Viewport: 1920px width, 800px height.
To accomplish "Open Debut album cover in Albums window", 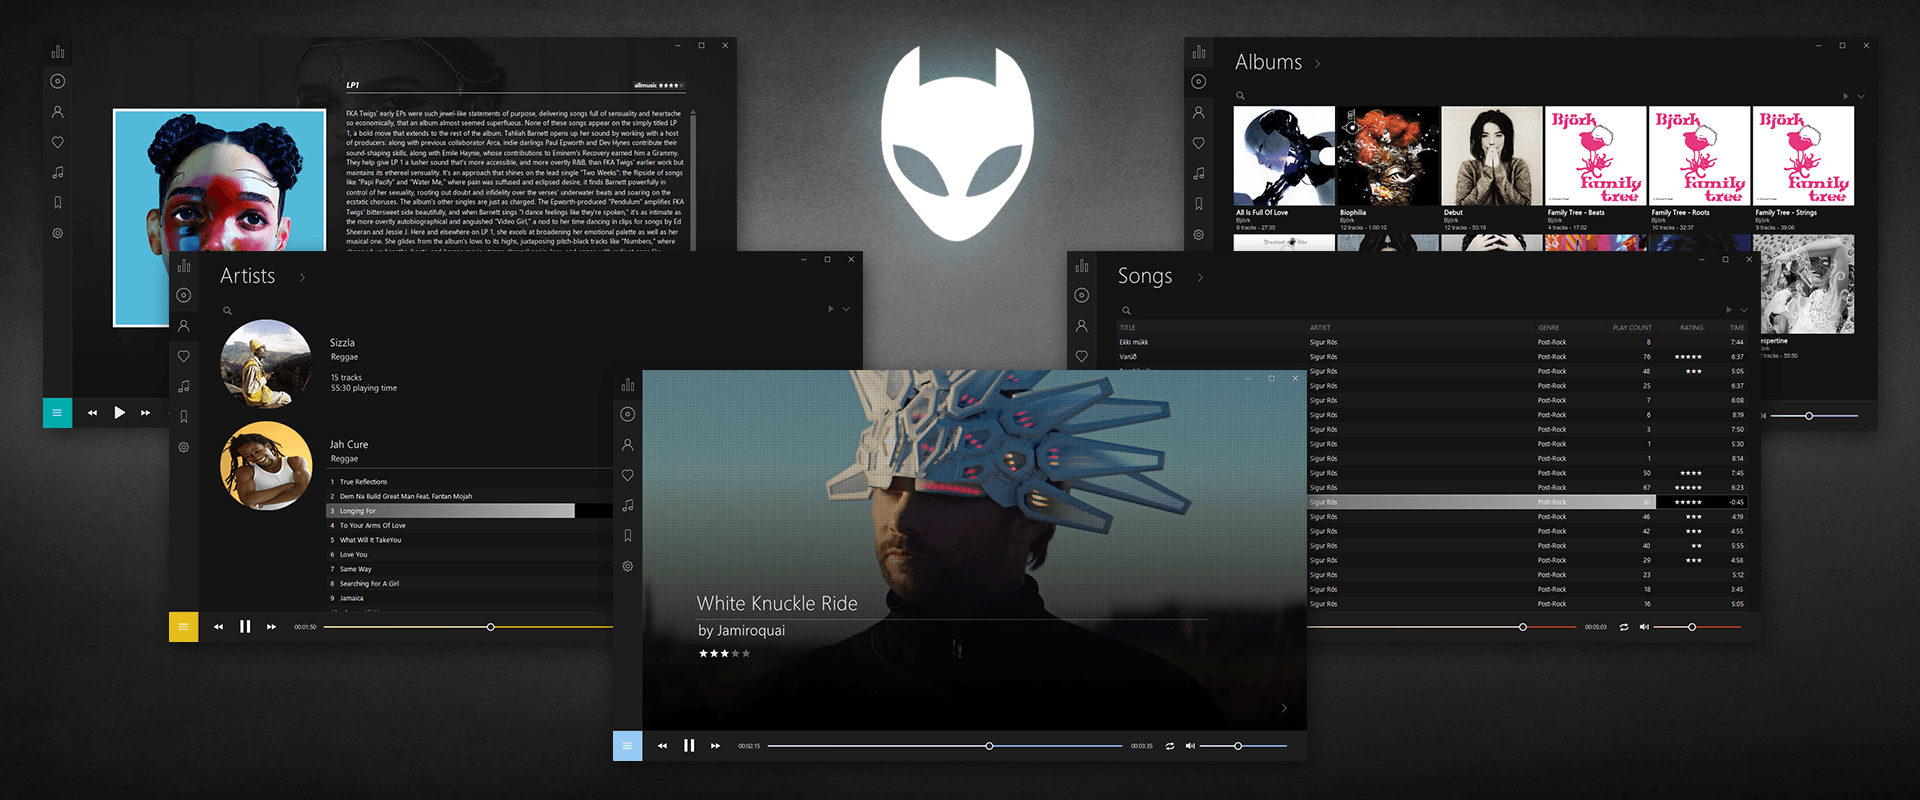I will click(1491, 156).
